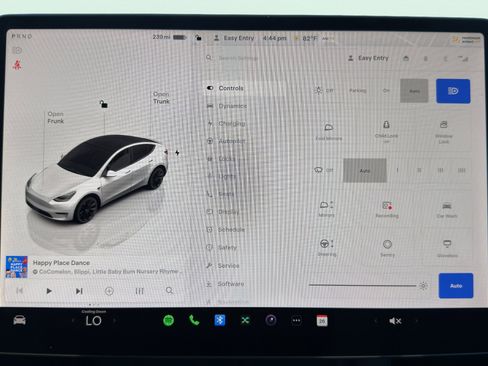488x366 pixels.
Task: Play the current track
Action: (49, 291)
